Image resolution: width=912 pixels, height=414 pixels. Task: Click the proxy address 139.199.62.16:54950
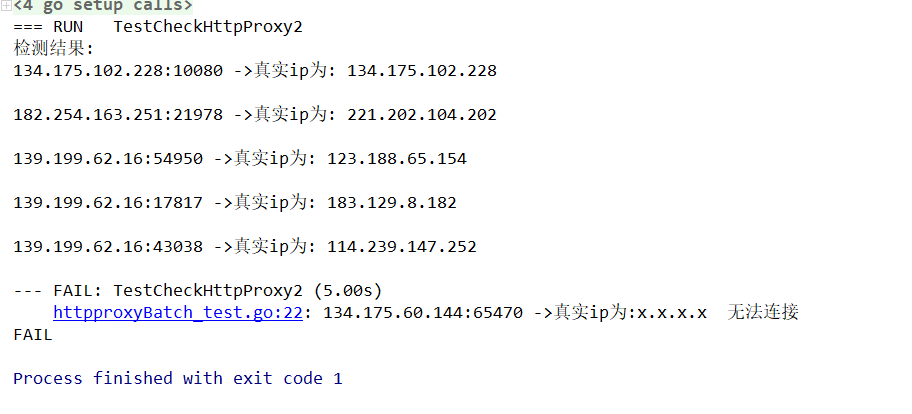point(108,159)
